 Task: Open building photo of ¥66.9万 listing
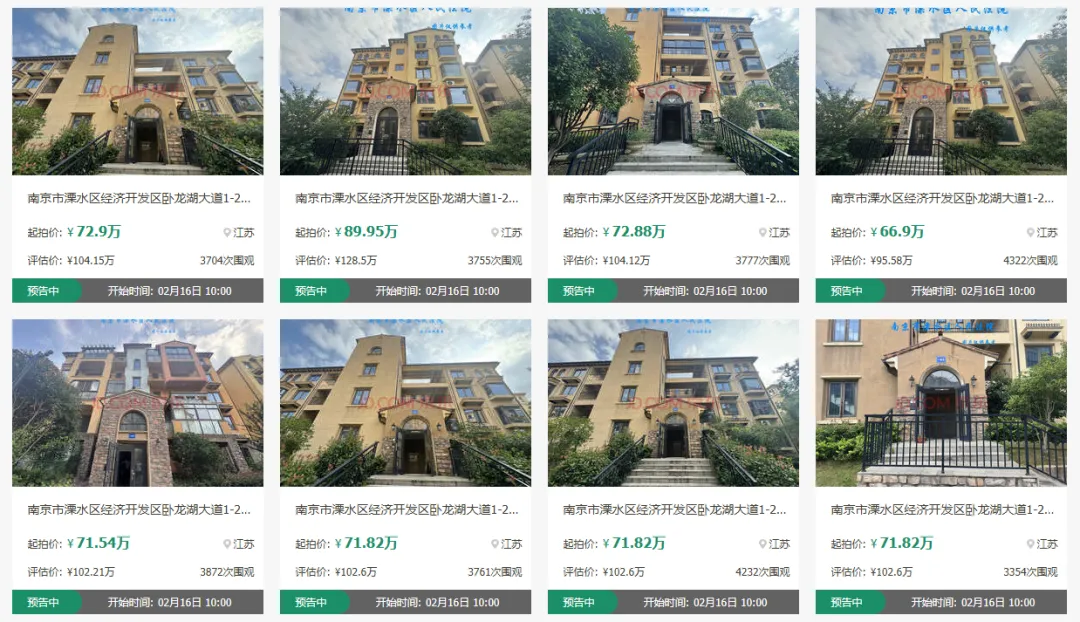[x=941, y=91]
